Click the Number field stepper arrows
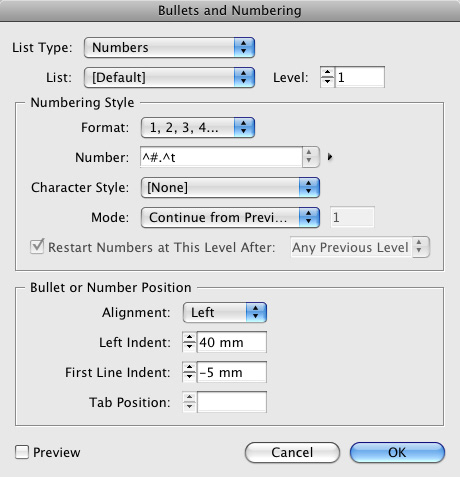The height and width of the screenshot is (477, 460). (310, 157)
